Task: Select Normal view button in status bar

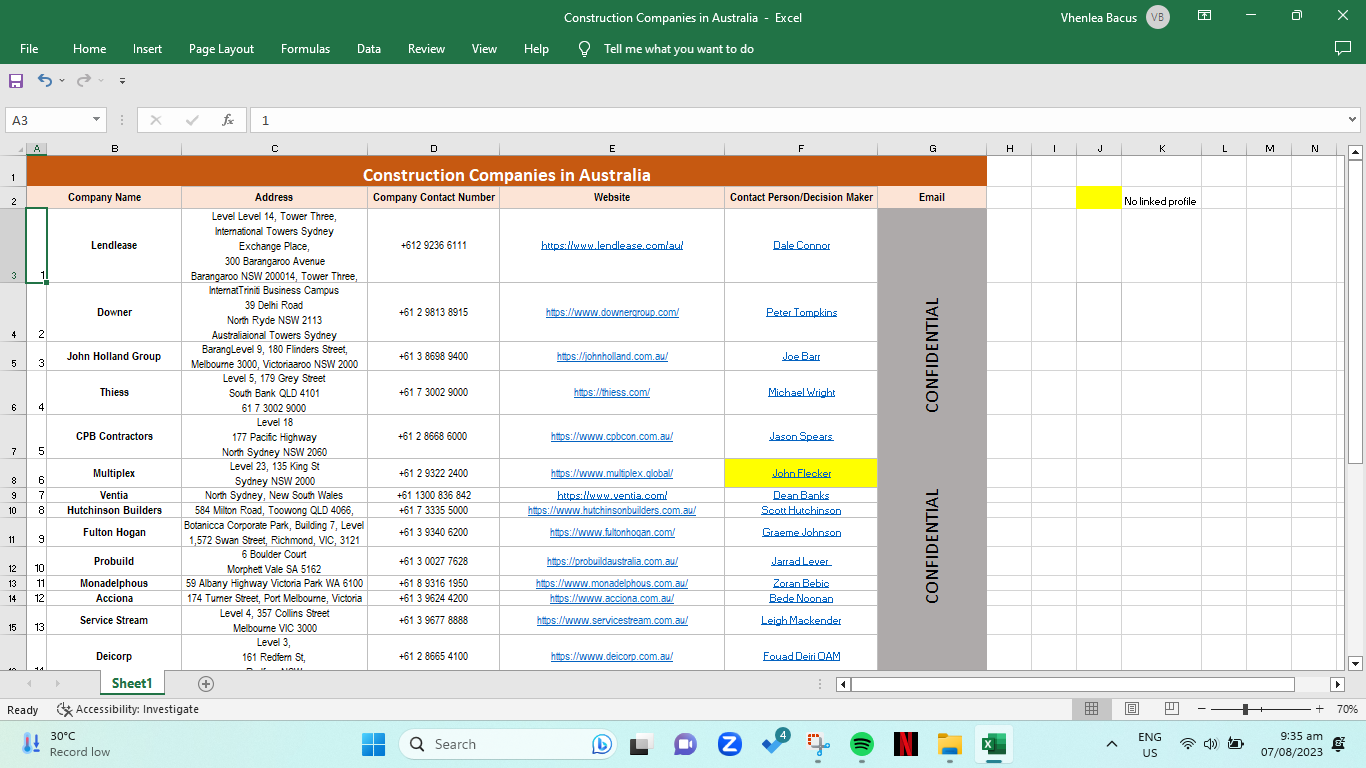Action: tap(1092, 709)
